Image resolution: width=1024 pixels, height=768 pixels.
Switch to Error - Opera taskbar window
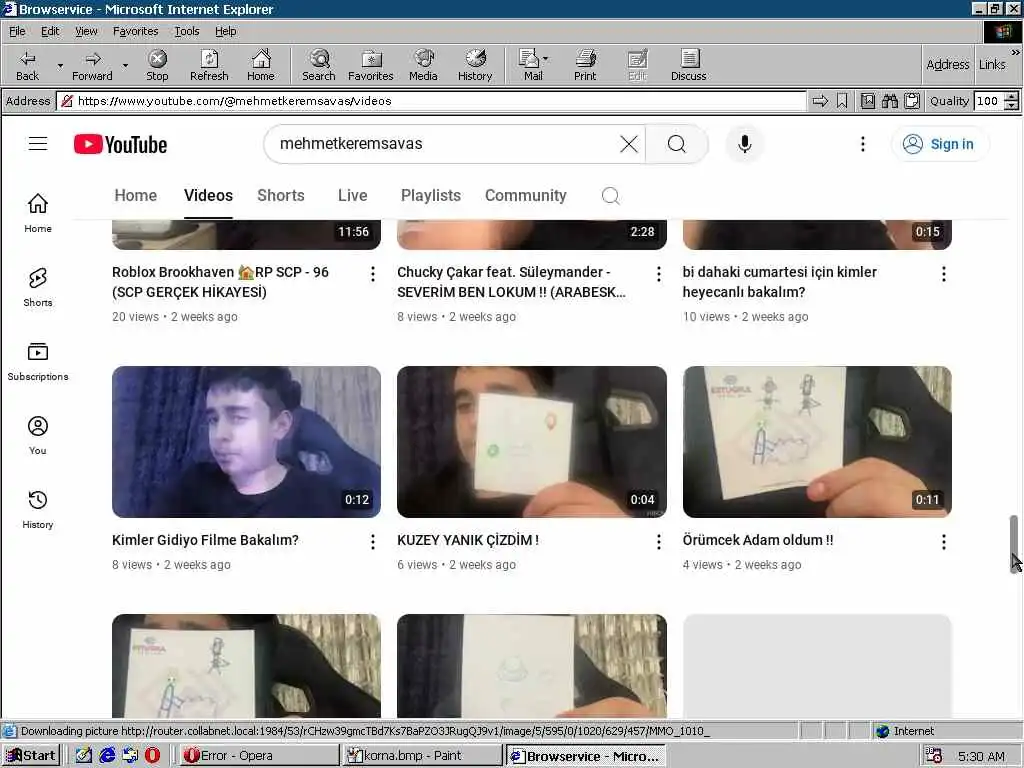tap(258, 756)
